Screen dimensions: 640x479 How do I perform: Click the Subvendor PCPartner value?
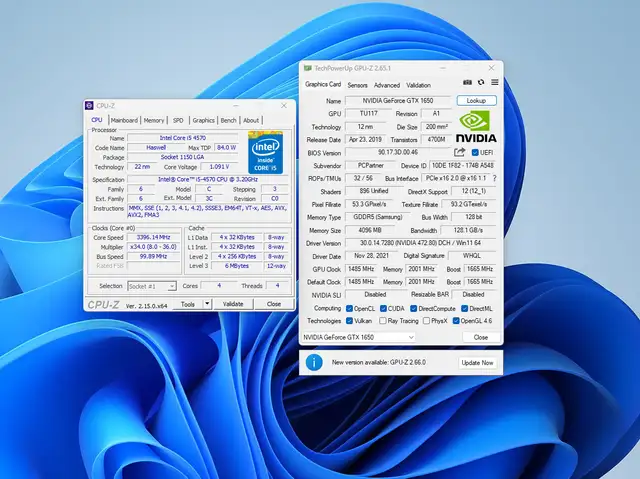click(x=371, y=166)
